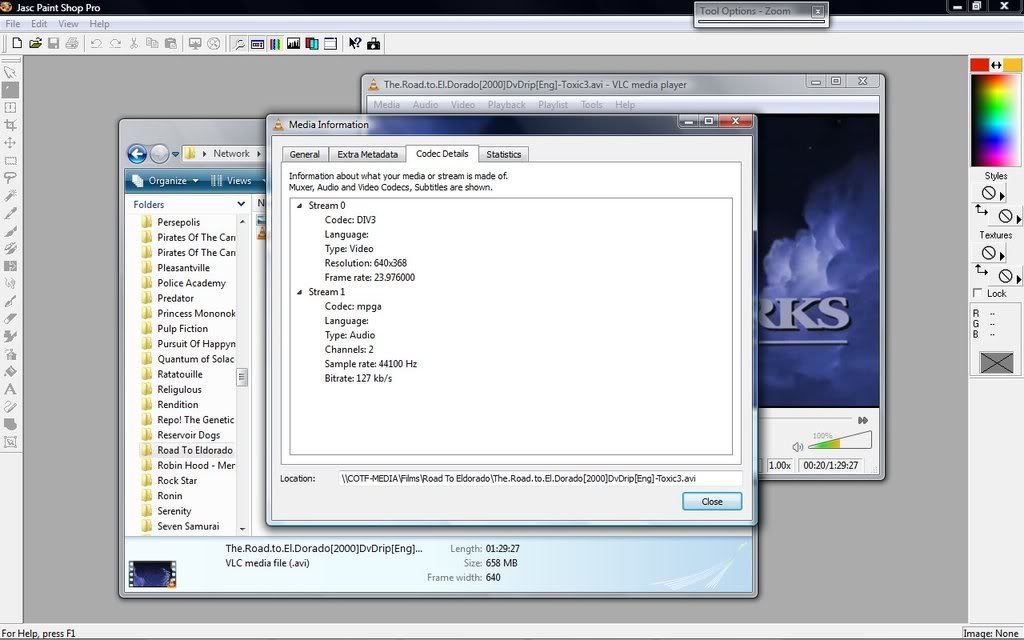Click the Copy toolbar icon
Screen dimensions: 1024x640
click(152, 43)
